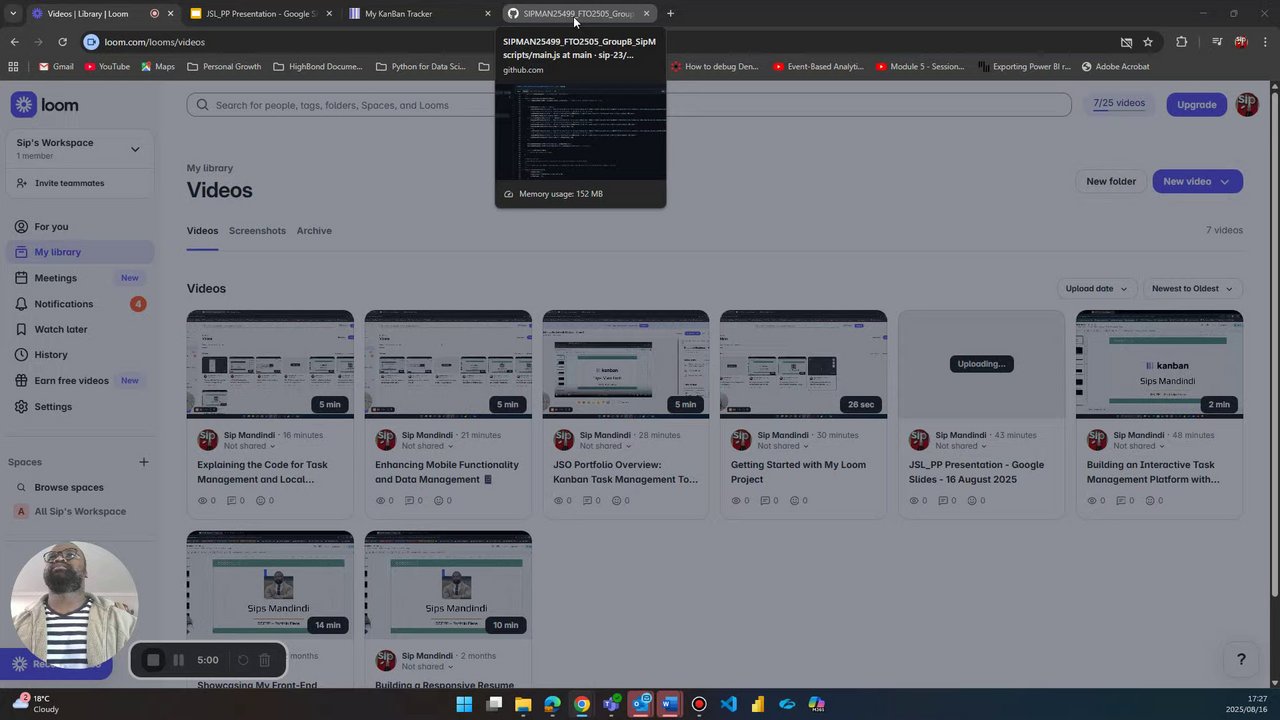
Task: Open the Chrome three-dot menu
Action: pyautogui.click(x=1266, y=42)
